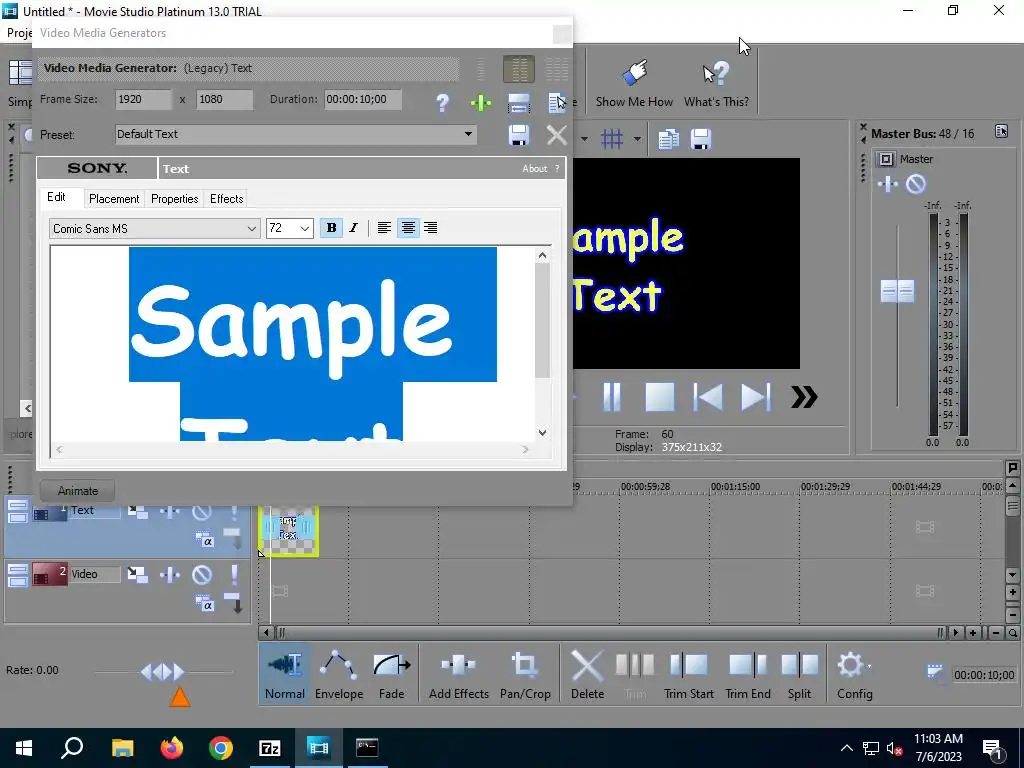Toggle Bold text formatting

(x=331, y=227)
